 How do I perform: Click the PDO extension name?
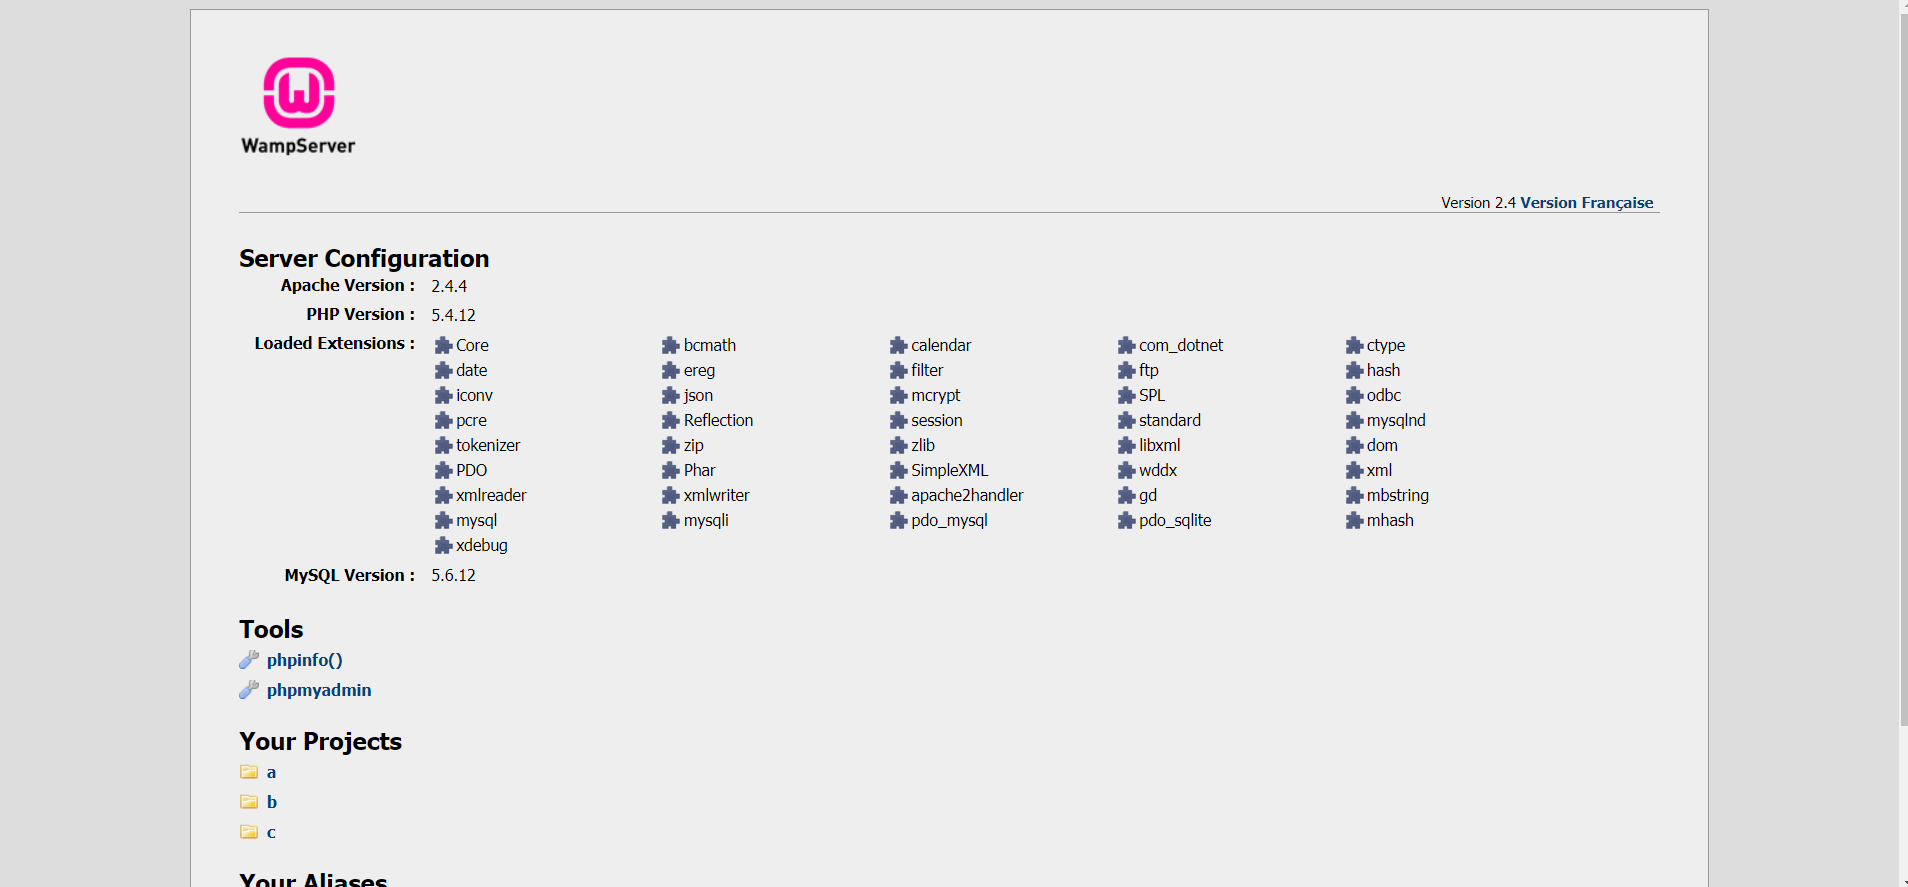click(x=471, y=470)
